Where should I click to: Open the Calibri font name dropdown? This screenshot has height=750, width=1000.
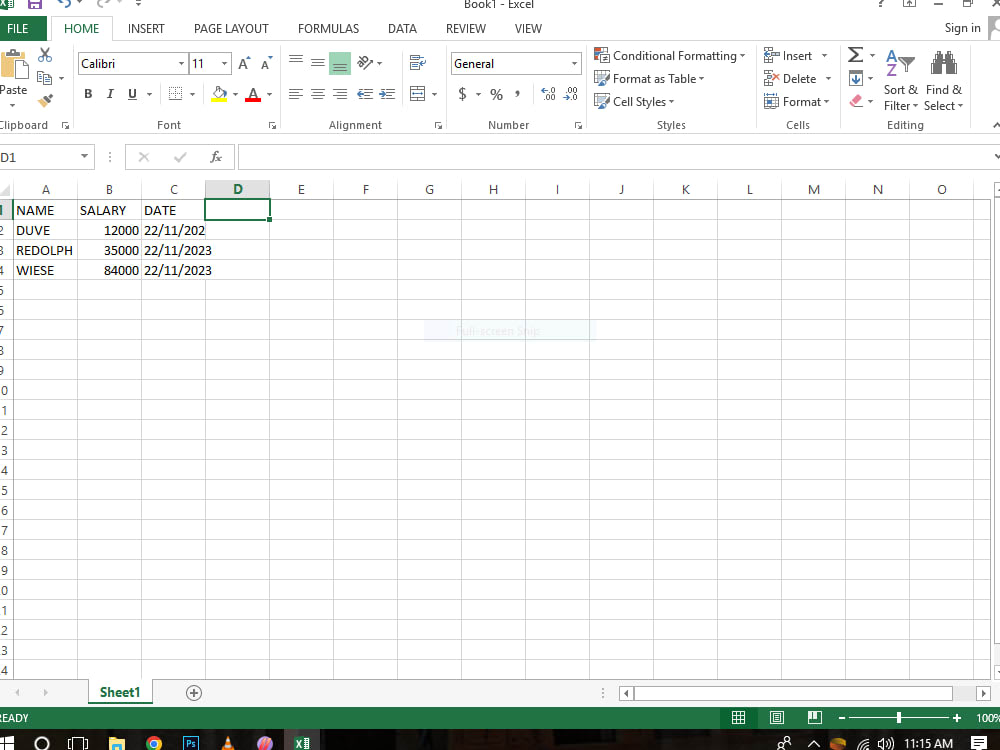click(181, 64)
